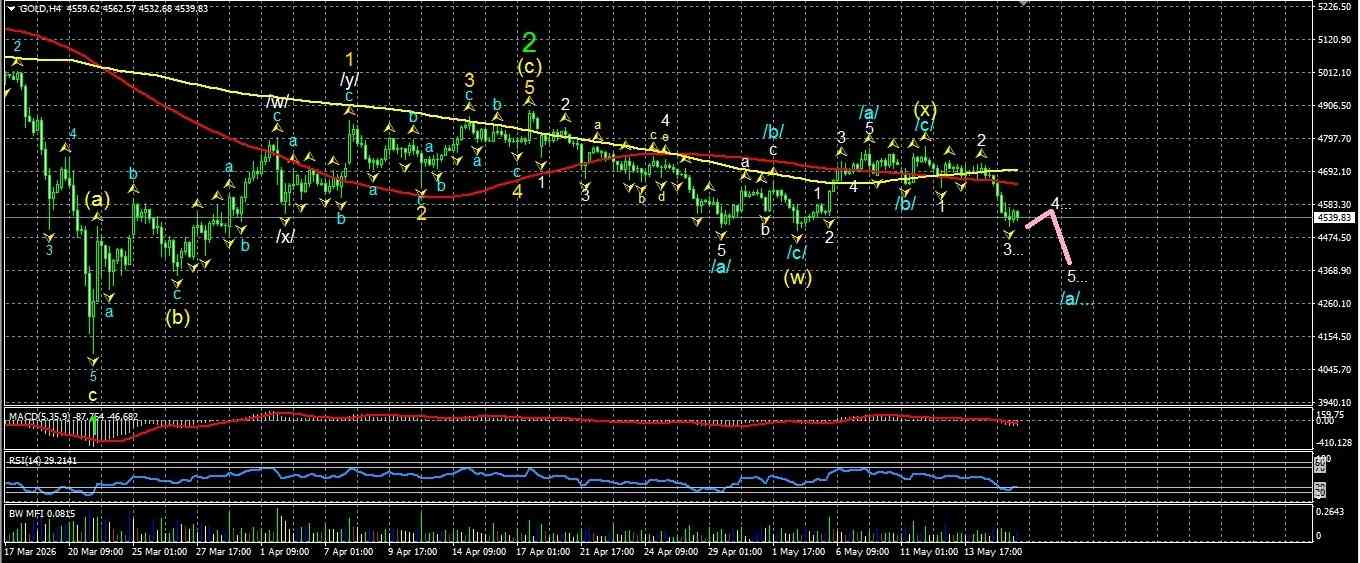Click the 21 Apr 17:00 time label
This screenshot has height=563, width=1360.
coord(609,551)
